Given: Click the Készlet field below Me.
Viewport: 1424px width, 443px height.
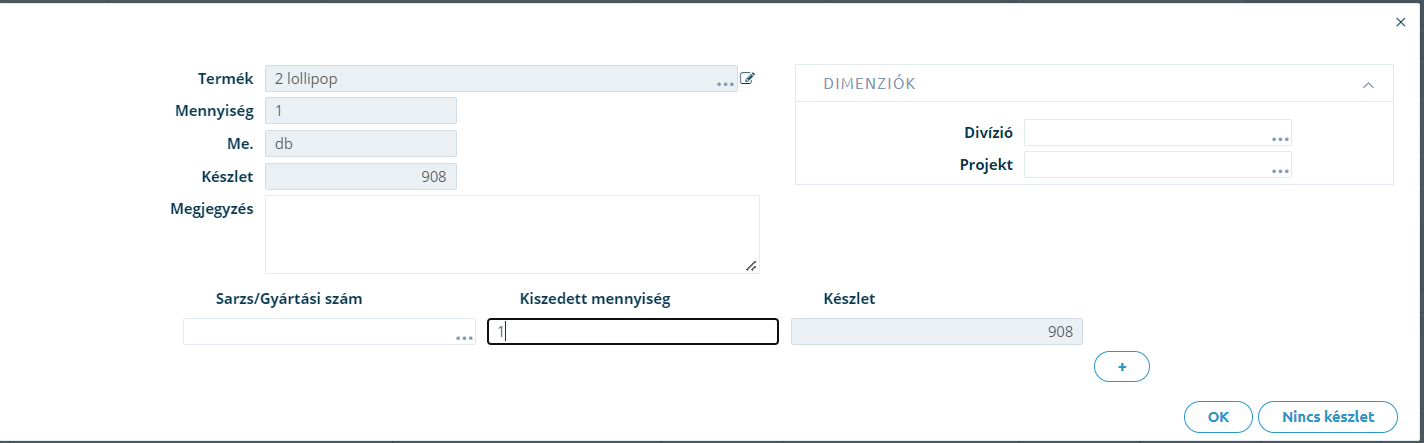Looking at the screenshot, I should 361,177.
